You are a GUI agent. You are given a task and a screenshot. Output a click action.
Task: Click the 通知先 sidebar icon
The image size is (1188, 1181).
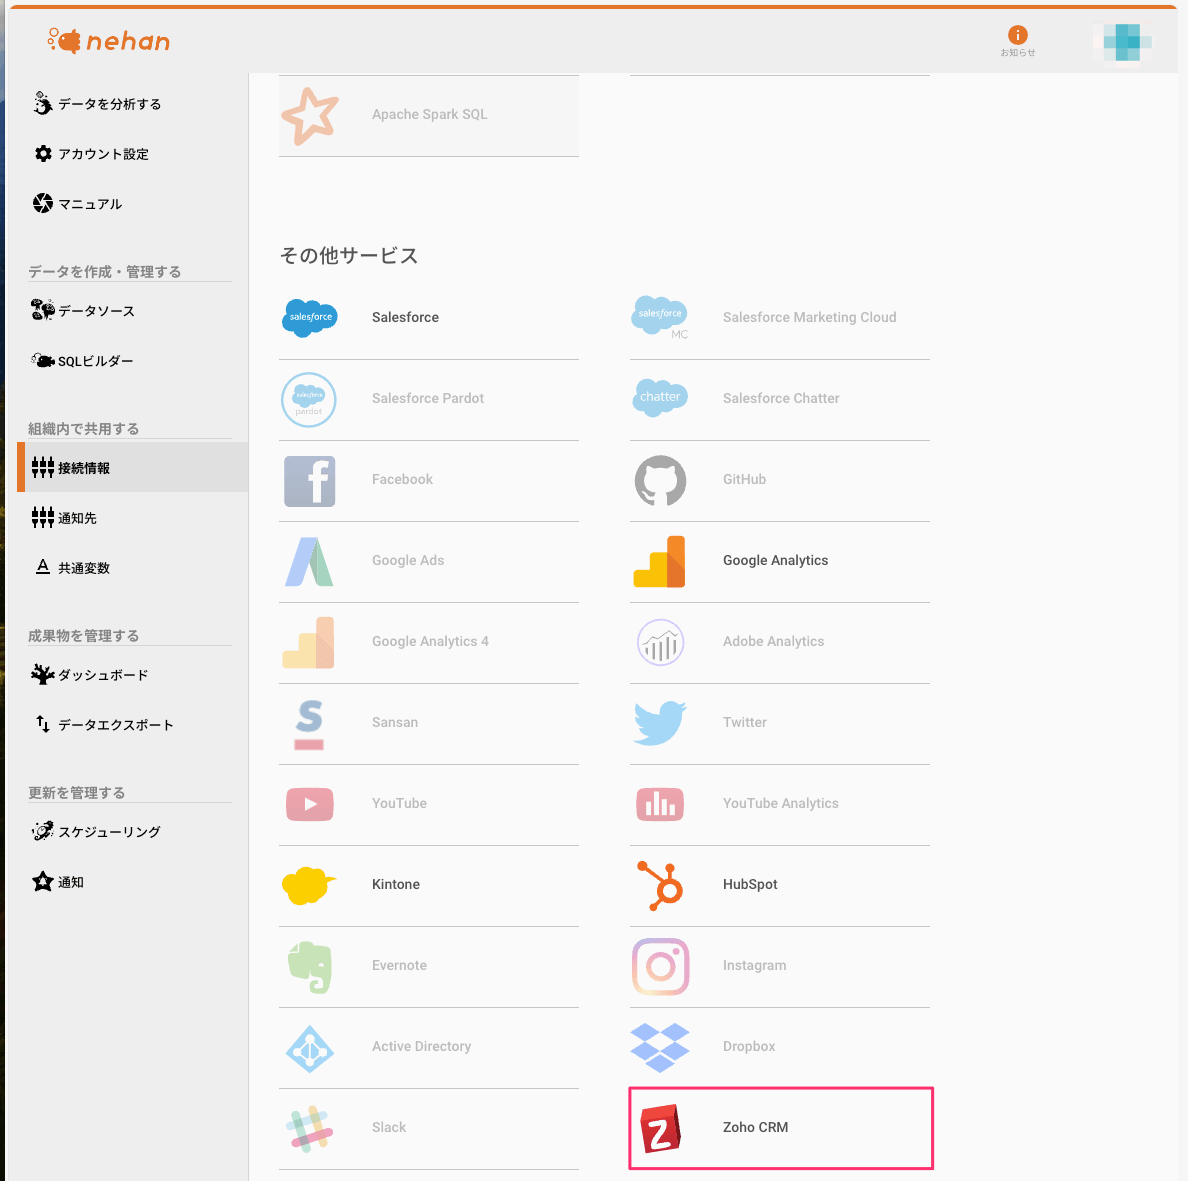click(x=42, y=517)
